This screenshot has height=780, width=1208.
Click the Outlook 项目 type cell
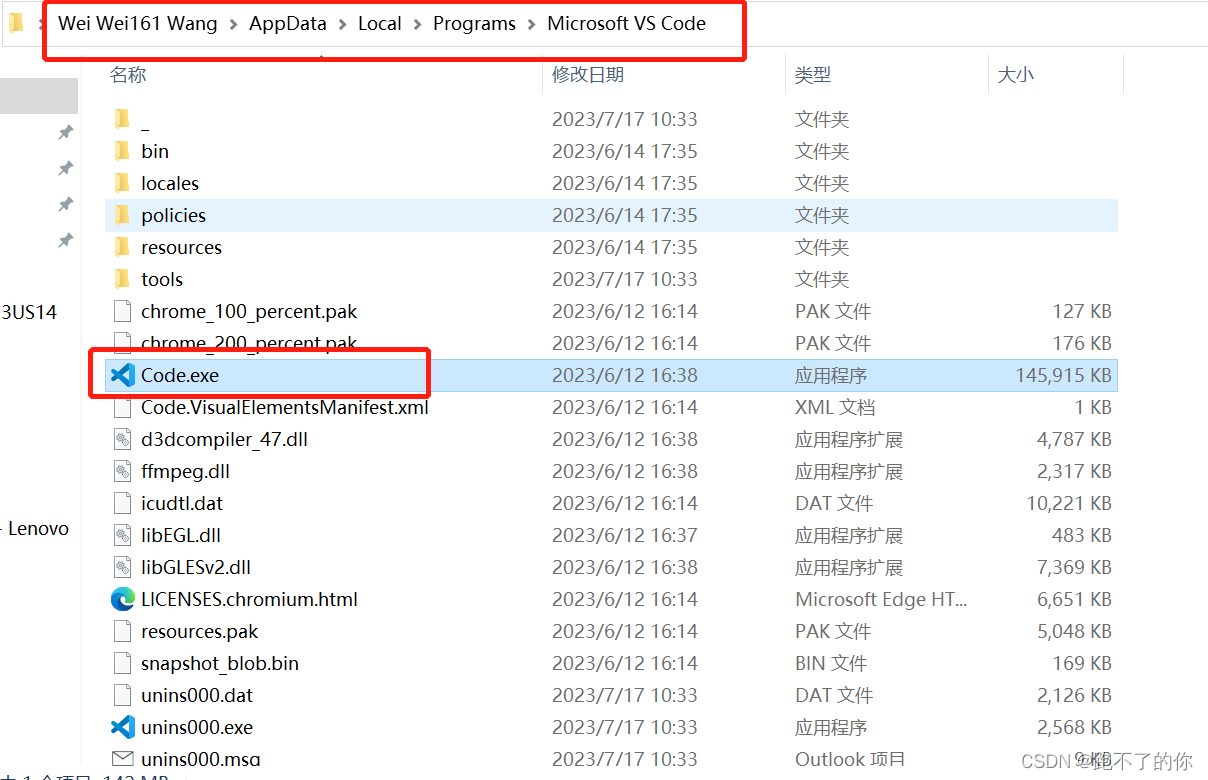point(850,759)
